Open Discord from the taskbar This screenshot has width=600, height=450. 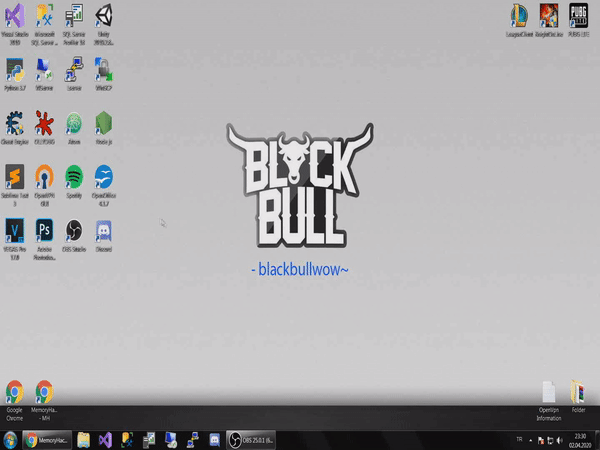tap(215, 440)
